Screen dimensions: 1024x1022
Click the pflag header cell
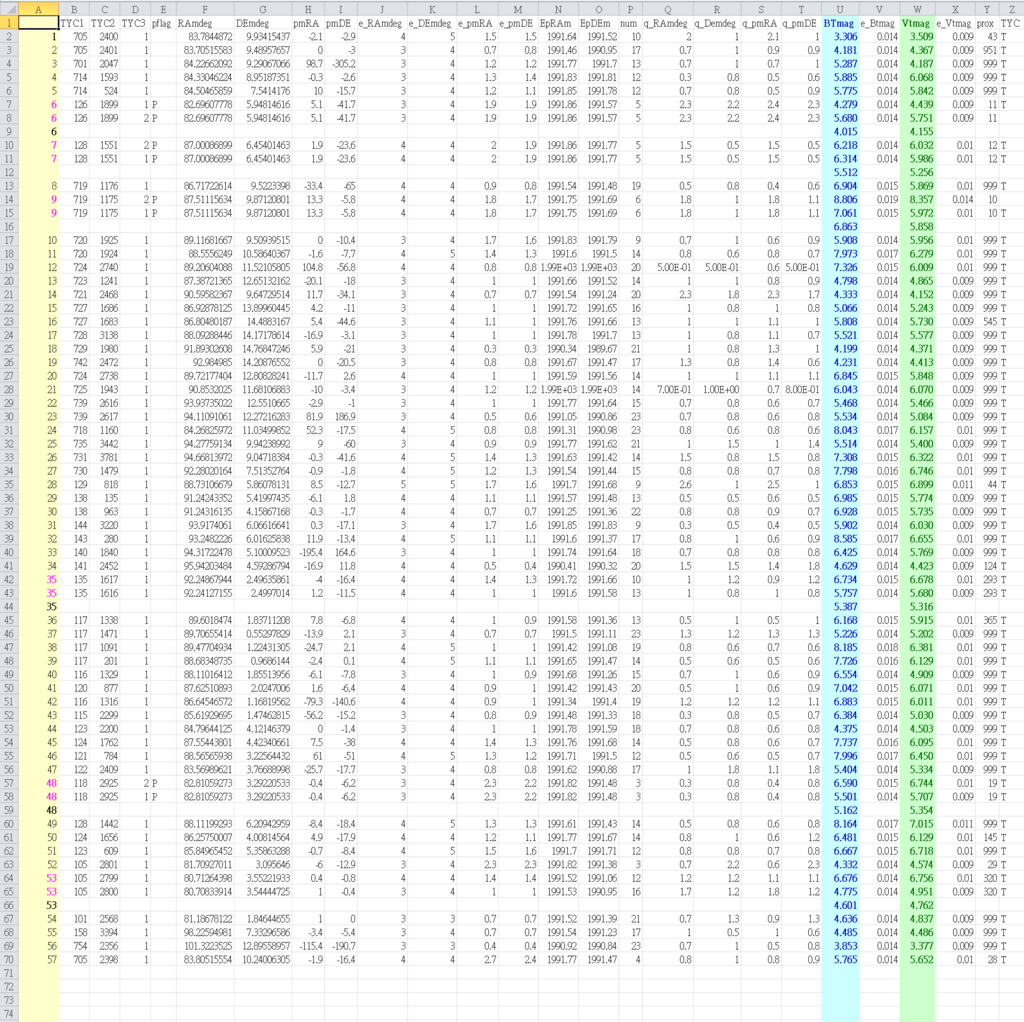pyautogui.click(x=163, y=23)
